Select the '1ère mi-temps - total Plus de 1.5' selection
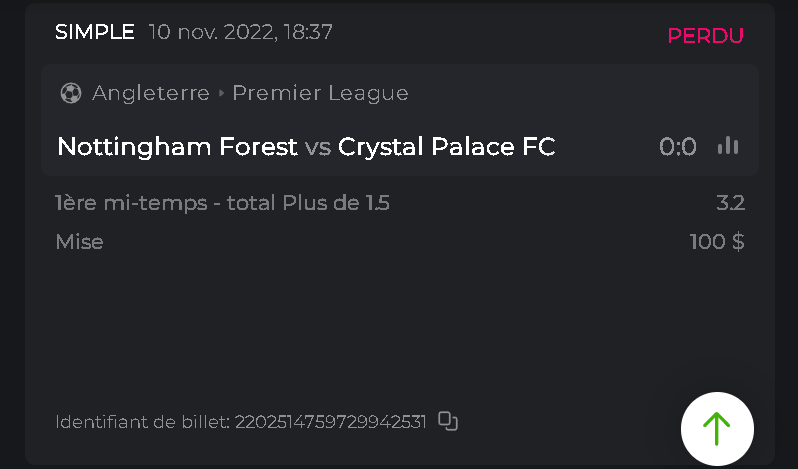 tap(222, 203)
